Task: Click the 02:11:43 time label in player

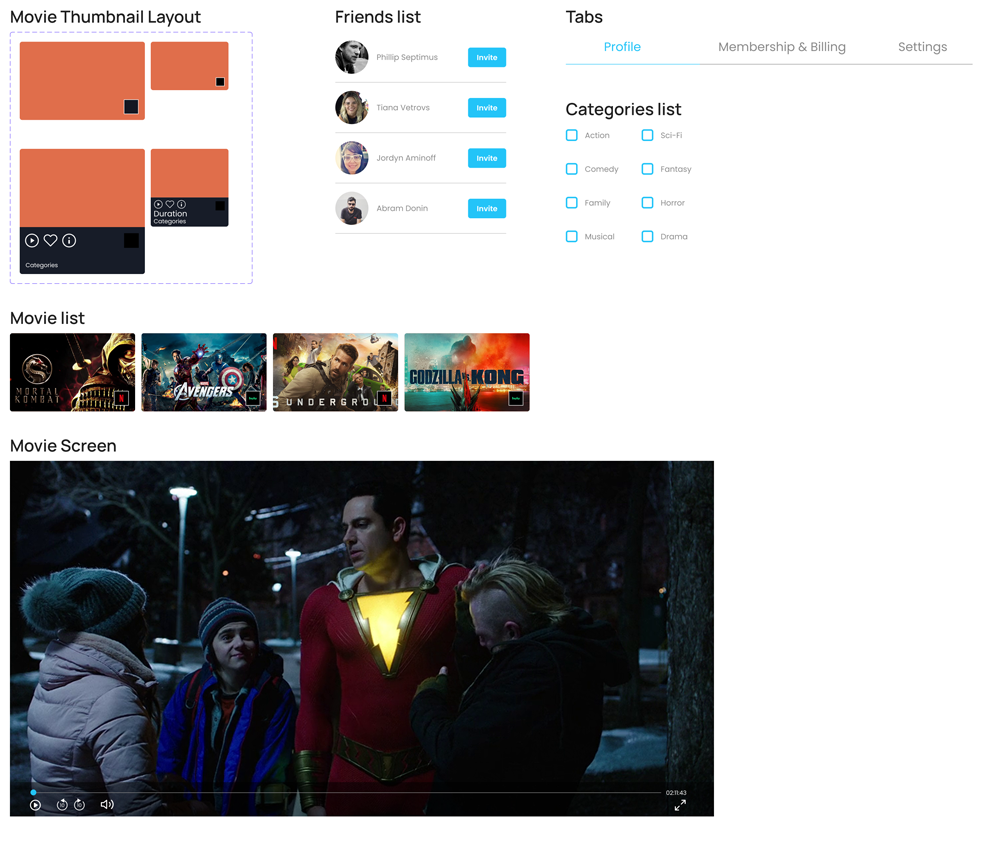Action: (x=676, y=793)
